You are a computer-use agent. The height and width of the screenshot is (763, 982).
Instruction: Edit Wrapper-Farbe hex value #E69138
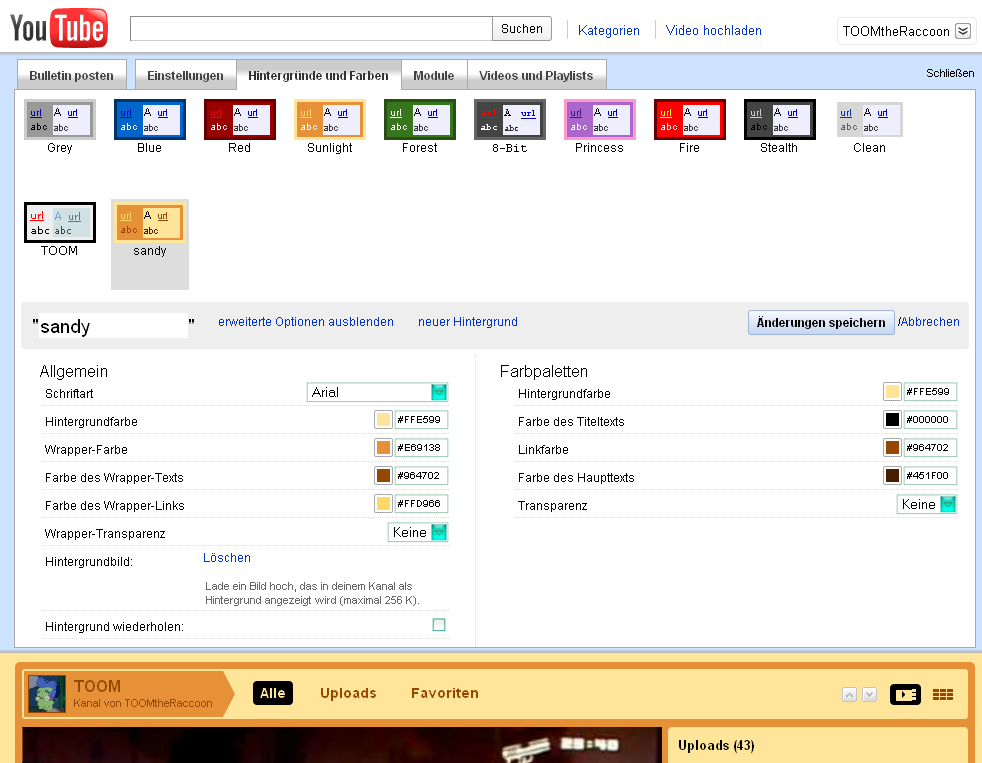(421, 447)
